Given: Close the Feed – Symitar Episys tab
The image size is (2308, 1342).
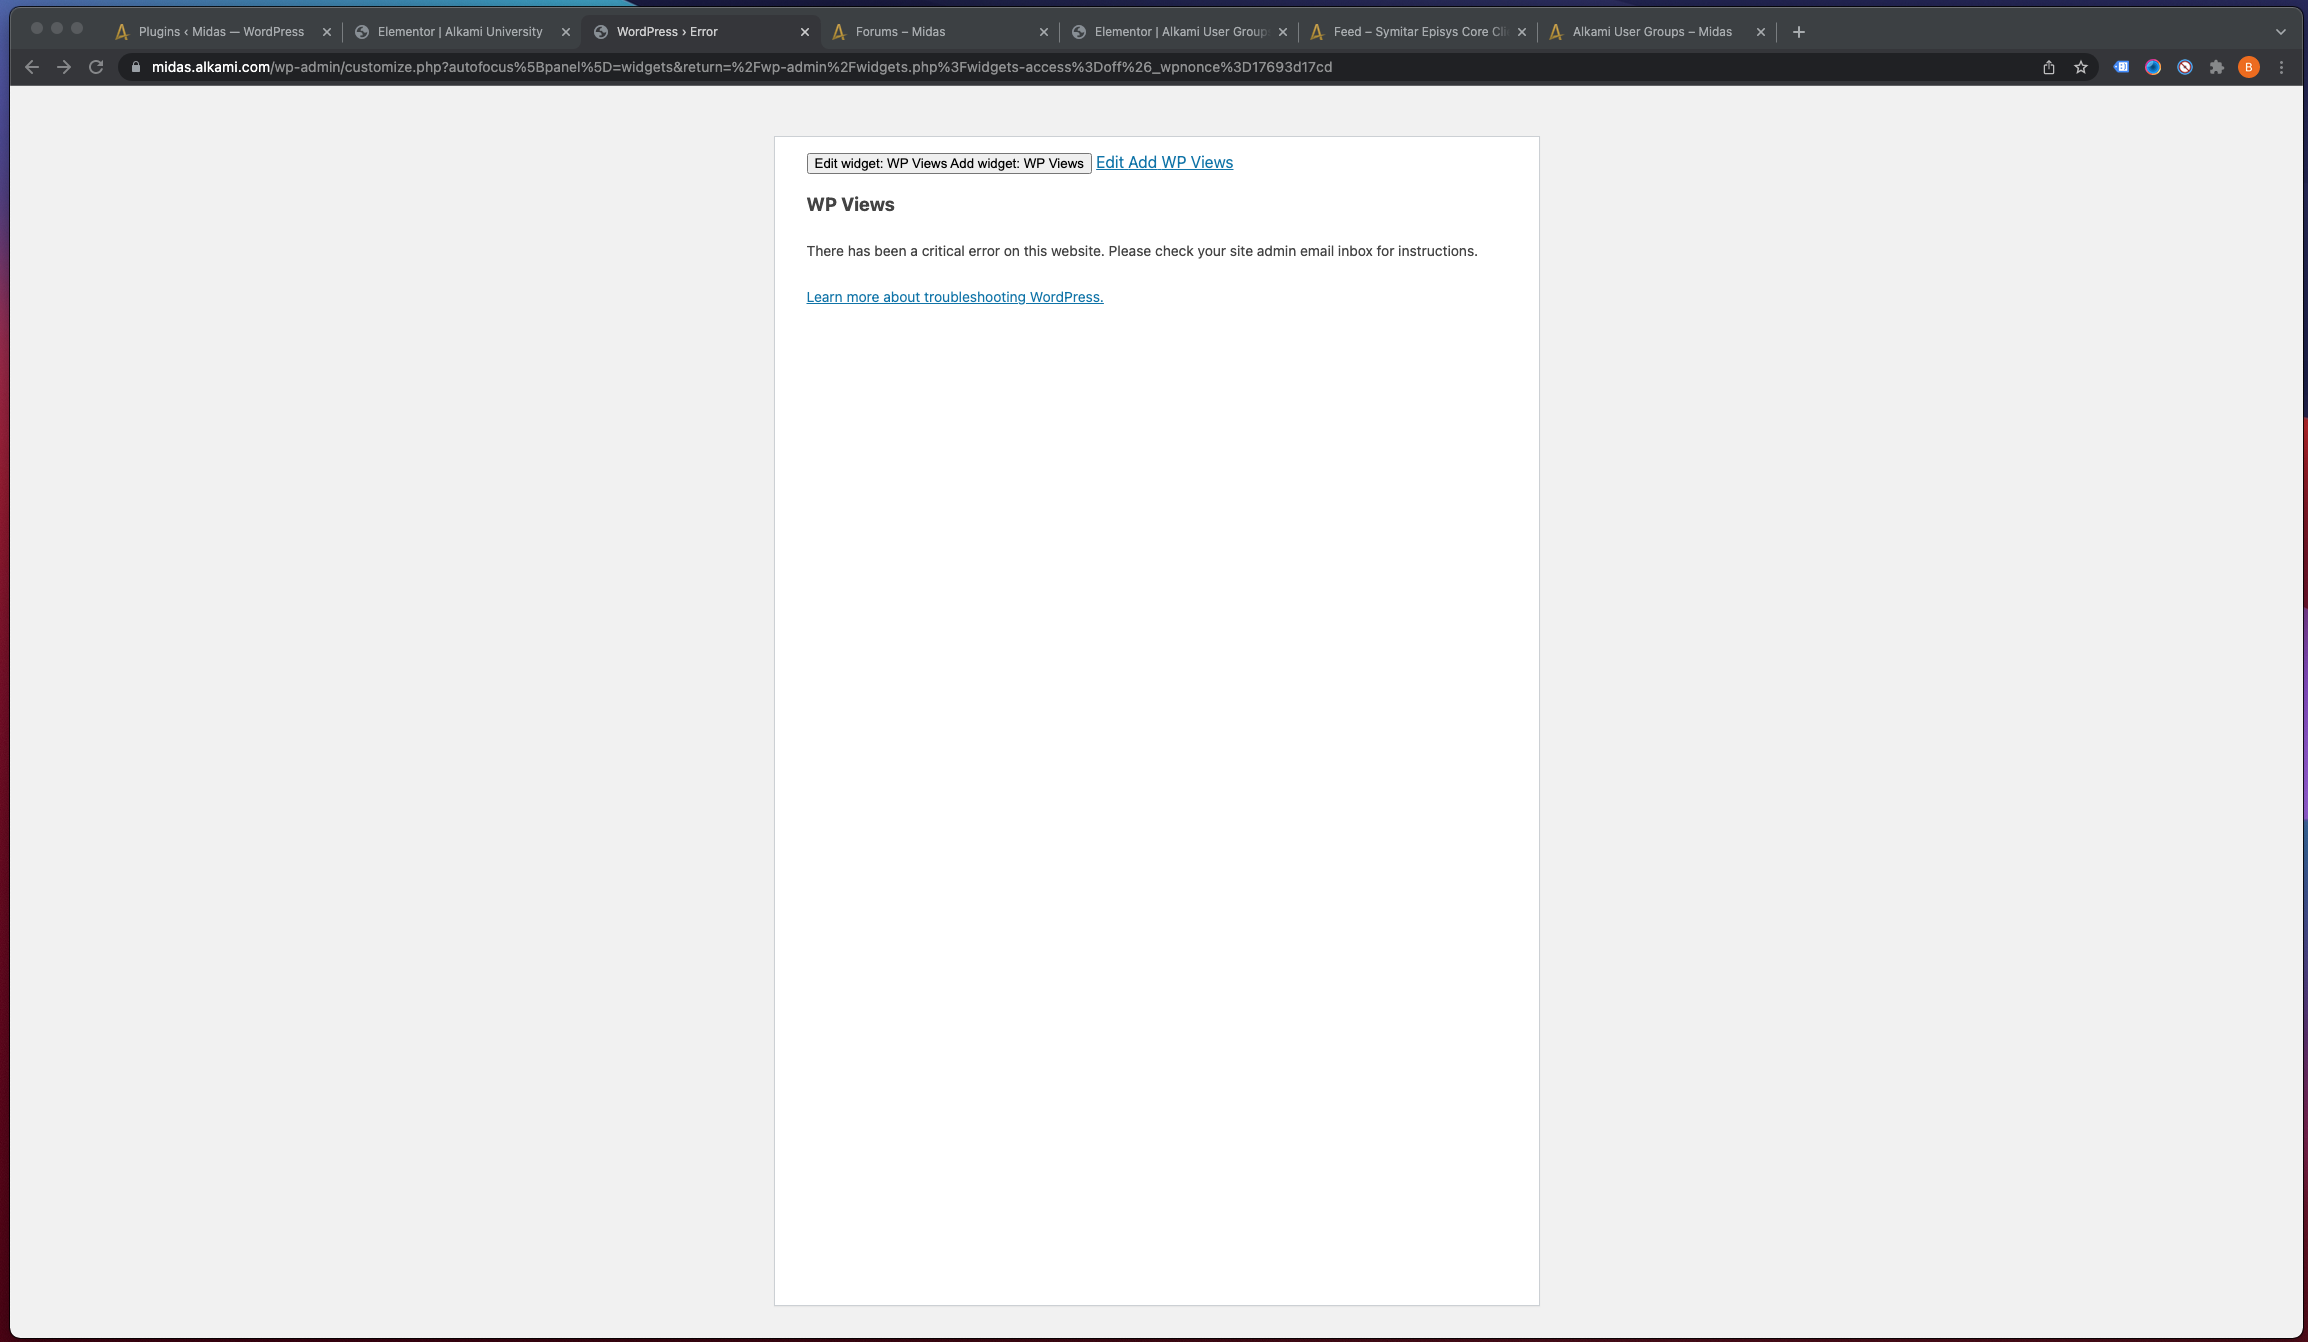Looking at the screenshot, I should pyautogui.click(x=1522, y=32).
